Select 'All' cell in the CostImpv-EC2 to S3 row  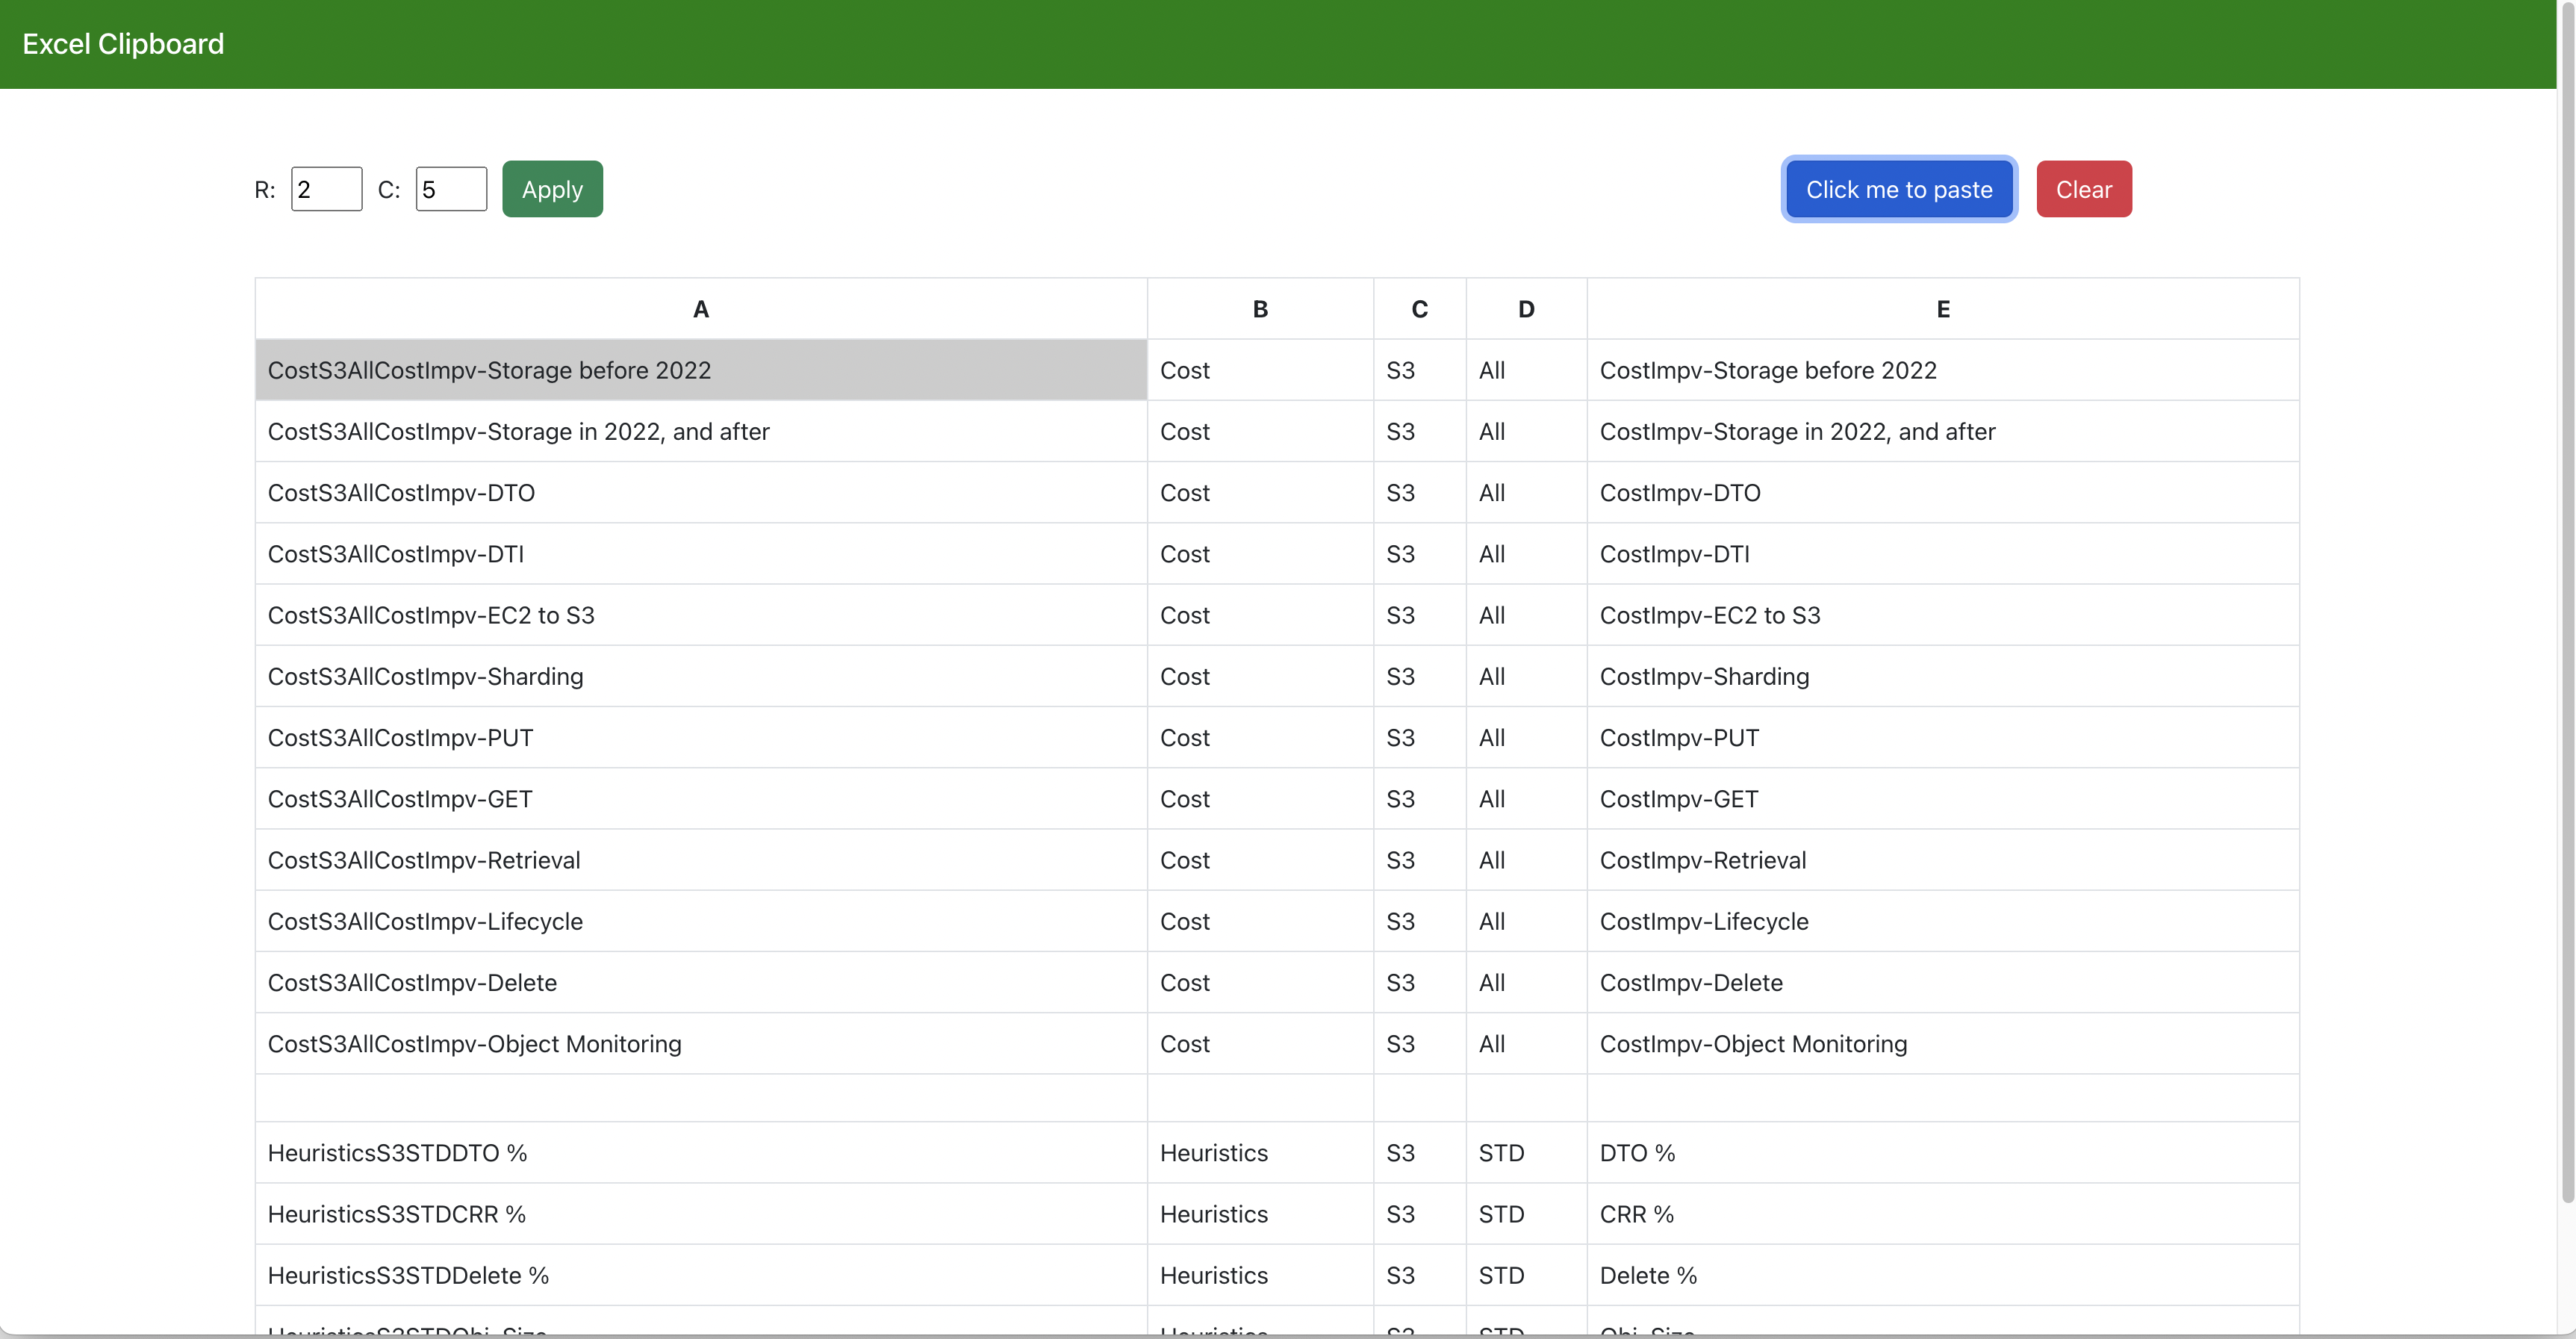[1526, 615]
